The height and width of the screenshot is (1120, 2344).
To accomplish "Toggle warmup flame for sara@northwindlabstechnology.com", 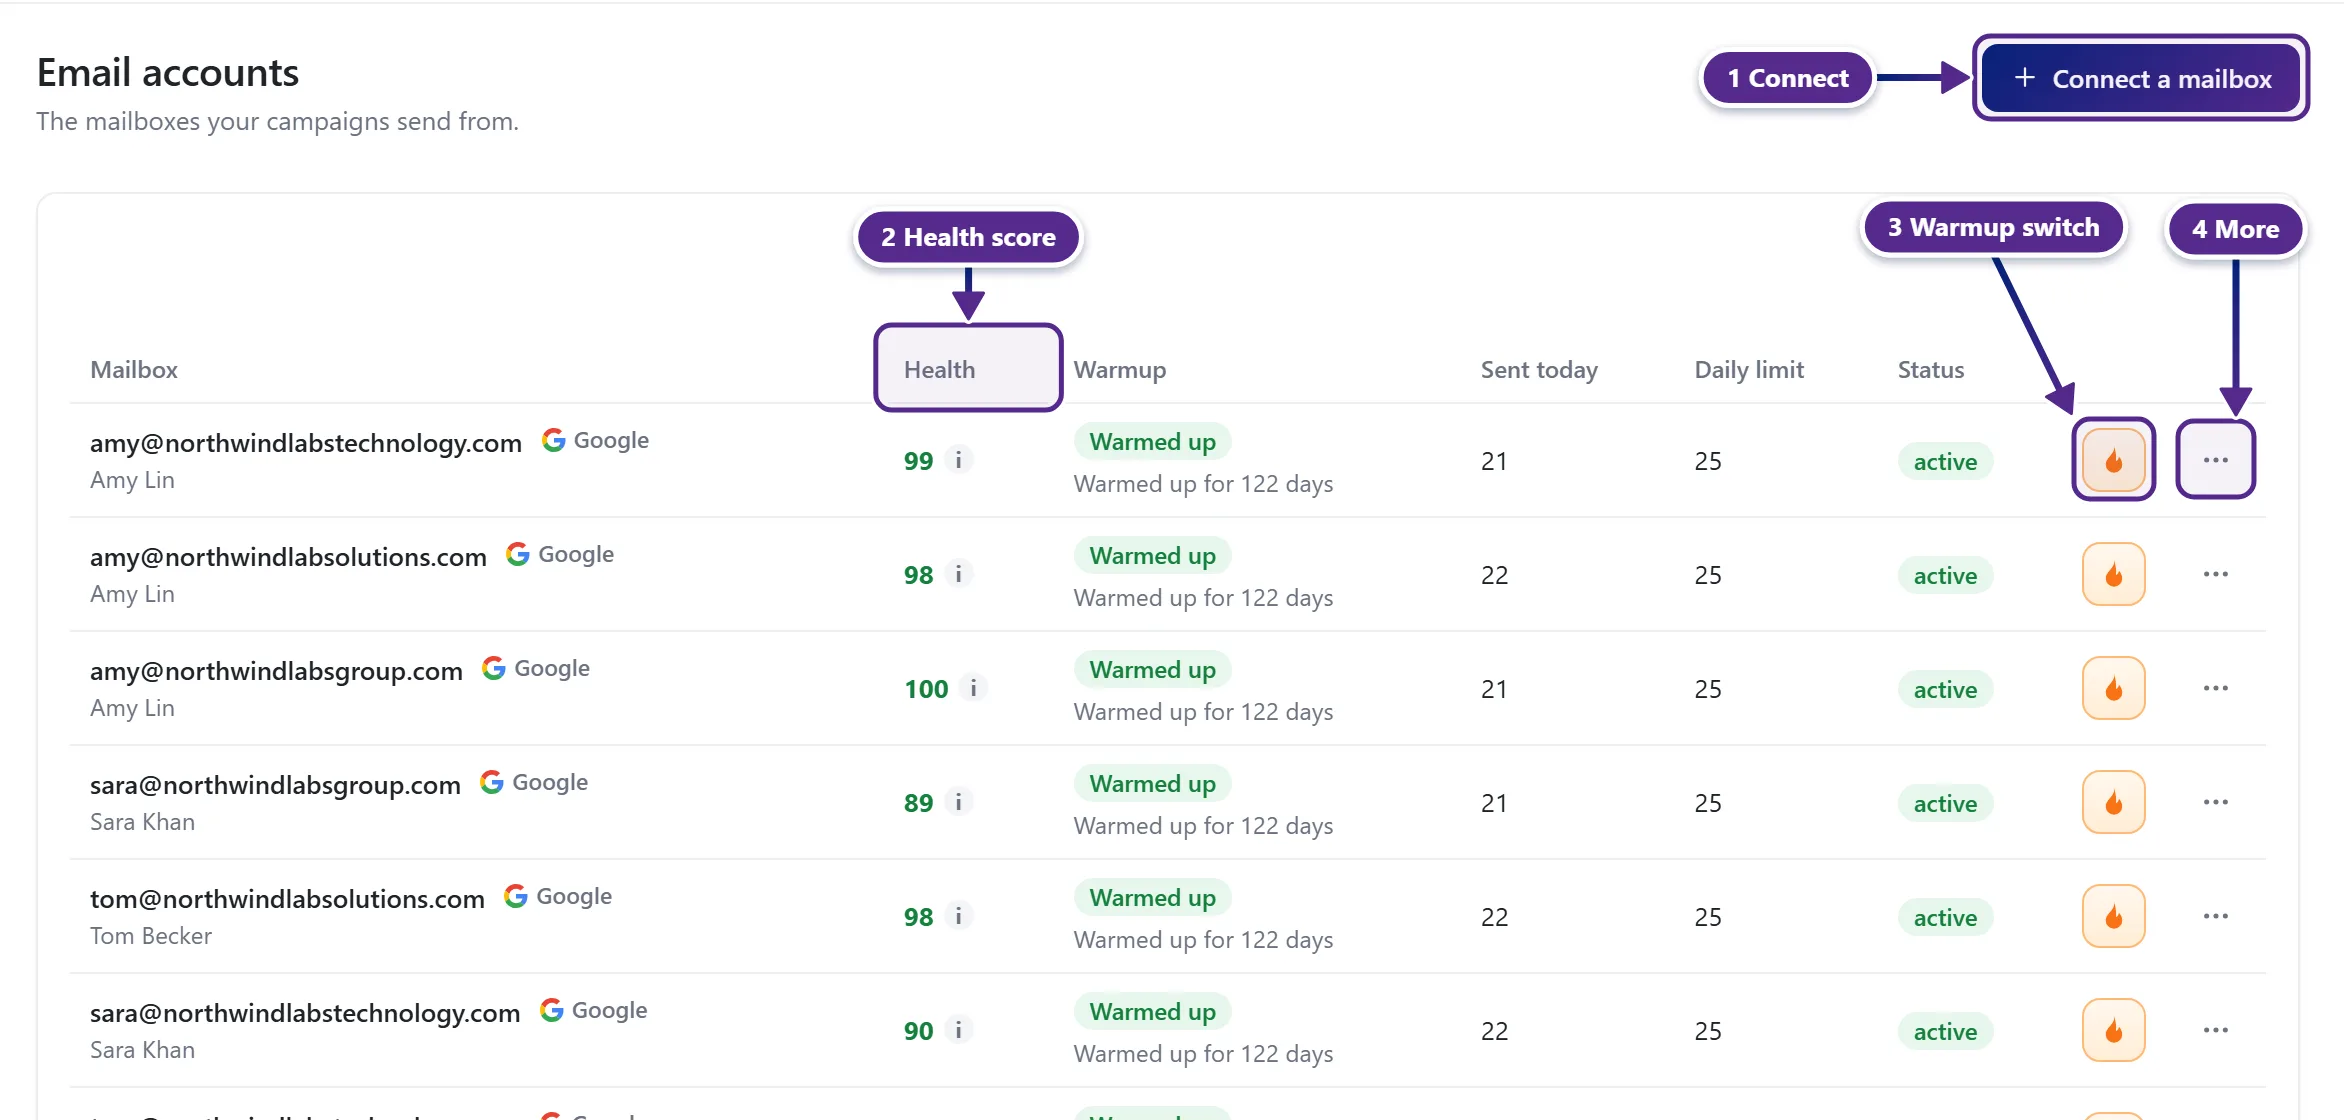I will [2113, 1030].
